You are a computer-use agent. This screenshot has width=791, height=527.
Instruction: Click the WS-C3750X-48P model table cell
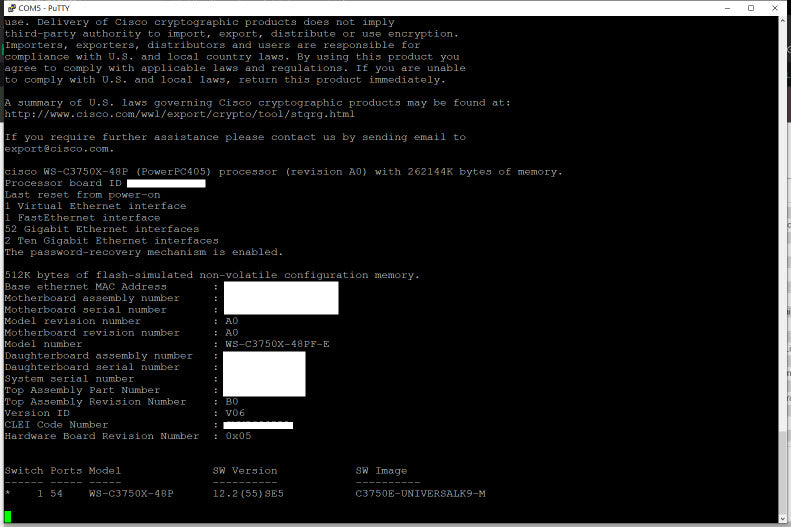[x=131, y=494]
